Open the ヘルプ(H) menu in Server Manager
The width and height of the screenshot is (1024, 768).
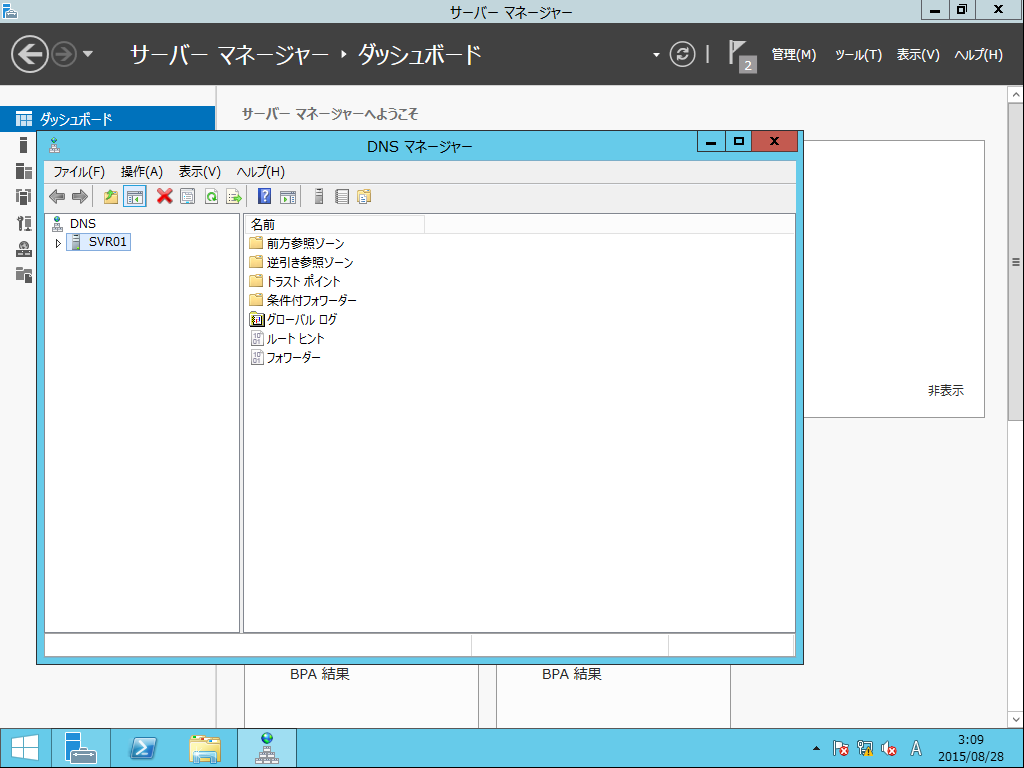point(978,55)
